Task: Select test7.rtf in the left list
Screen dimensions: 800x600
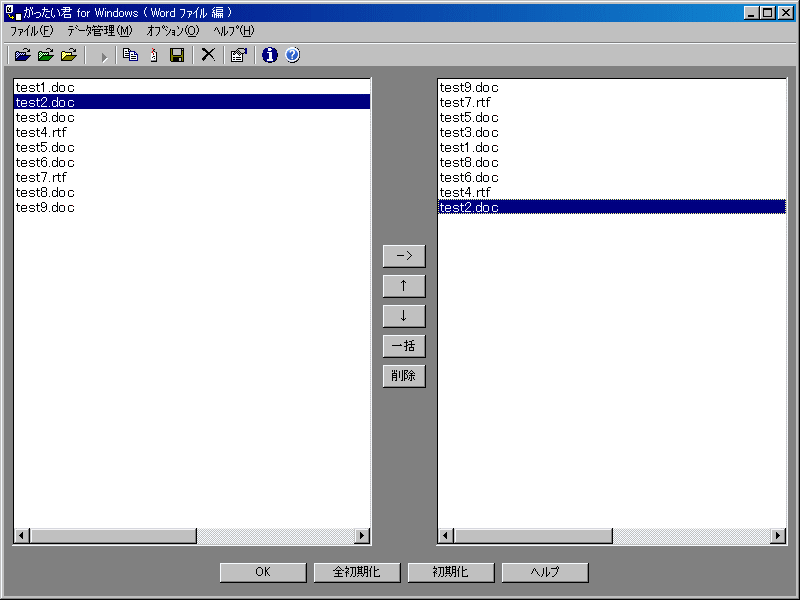Action: click(192, 177)
